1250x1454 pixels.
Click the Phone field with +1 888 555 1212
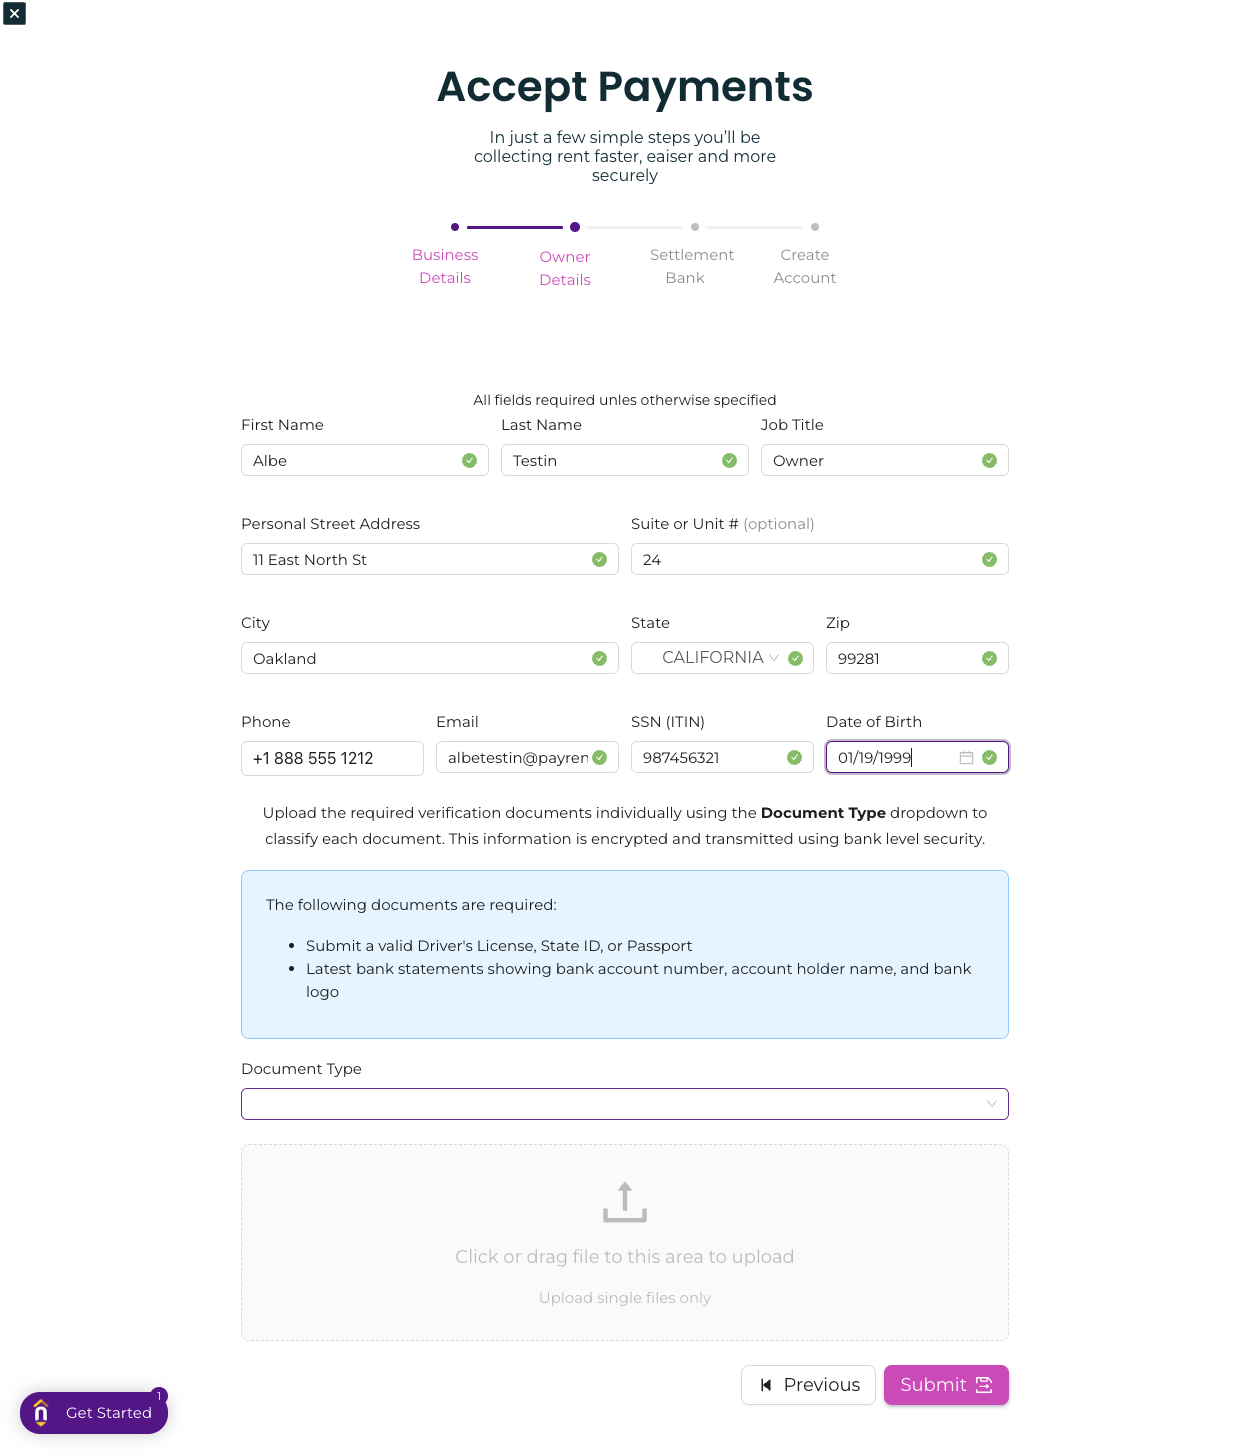(x=332, y=758)
